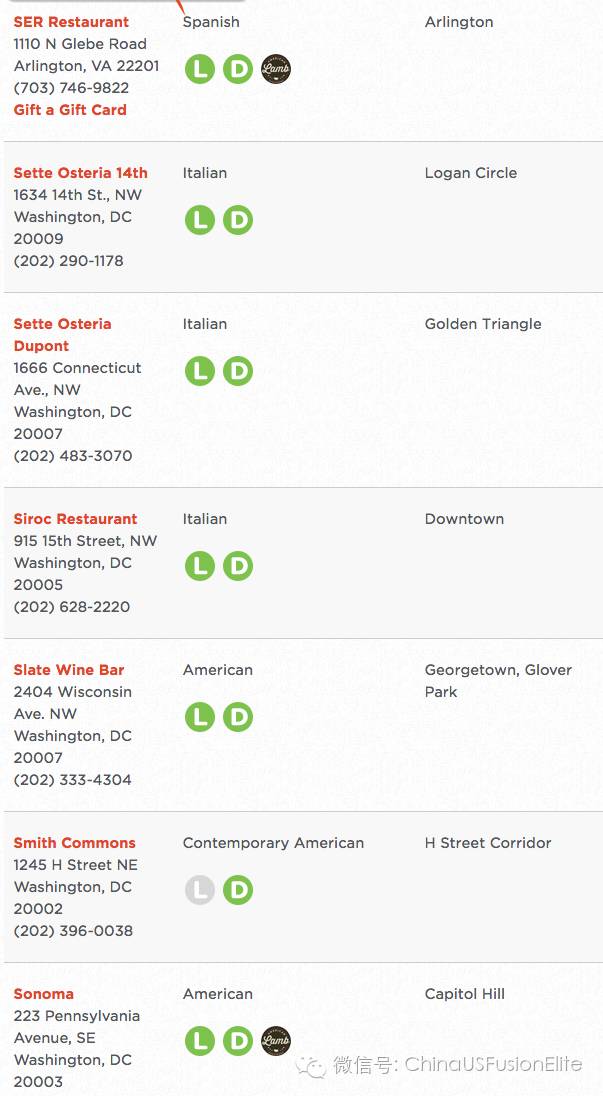Open the Sonoma restaurant link

43,994
